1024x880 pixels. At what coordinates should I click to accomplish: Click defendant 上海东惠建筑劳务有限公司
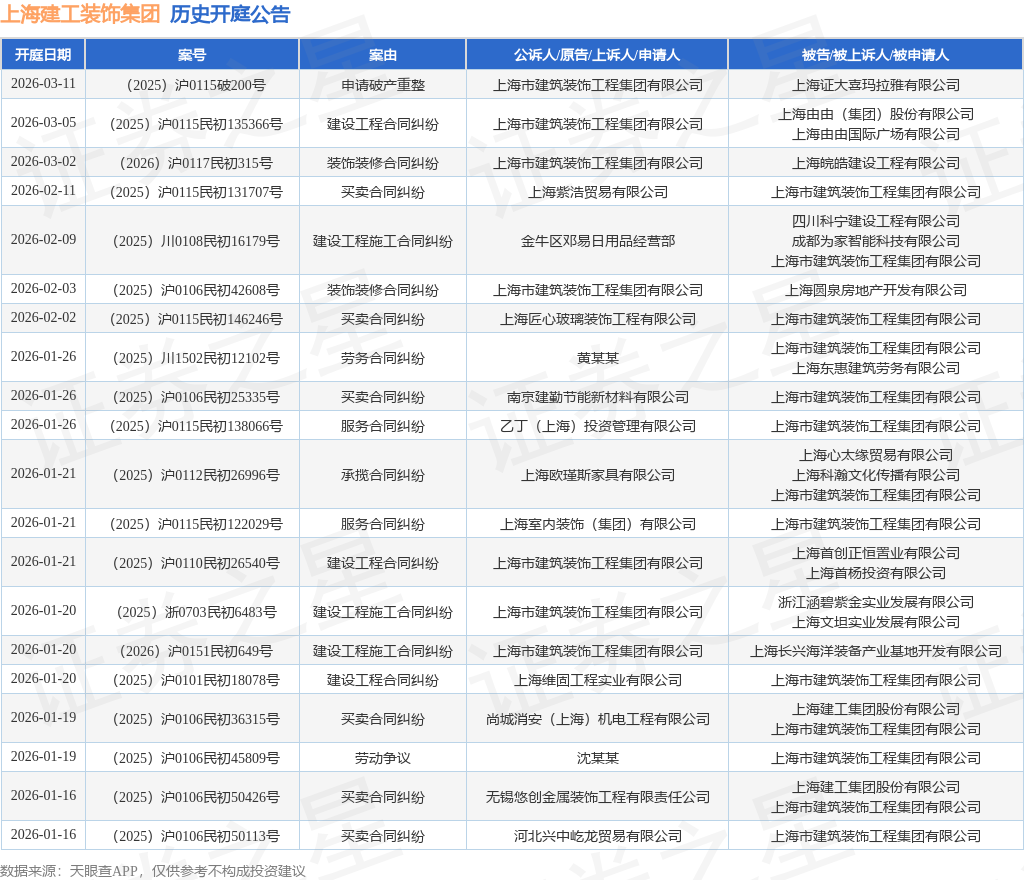(x=876, y=368)
